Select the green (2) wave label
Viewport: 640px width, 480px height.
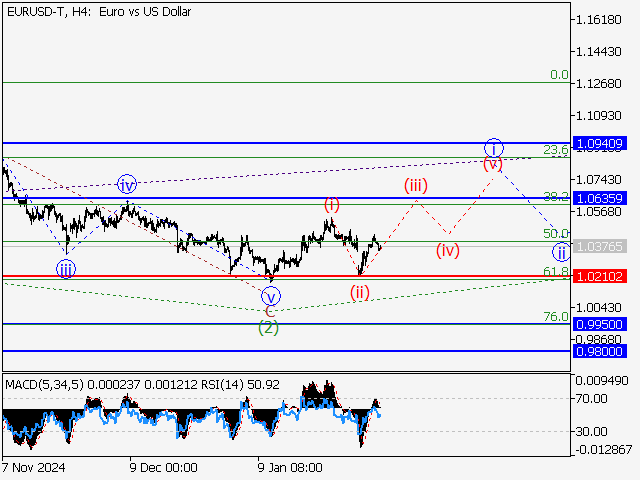[268, 327]
